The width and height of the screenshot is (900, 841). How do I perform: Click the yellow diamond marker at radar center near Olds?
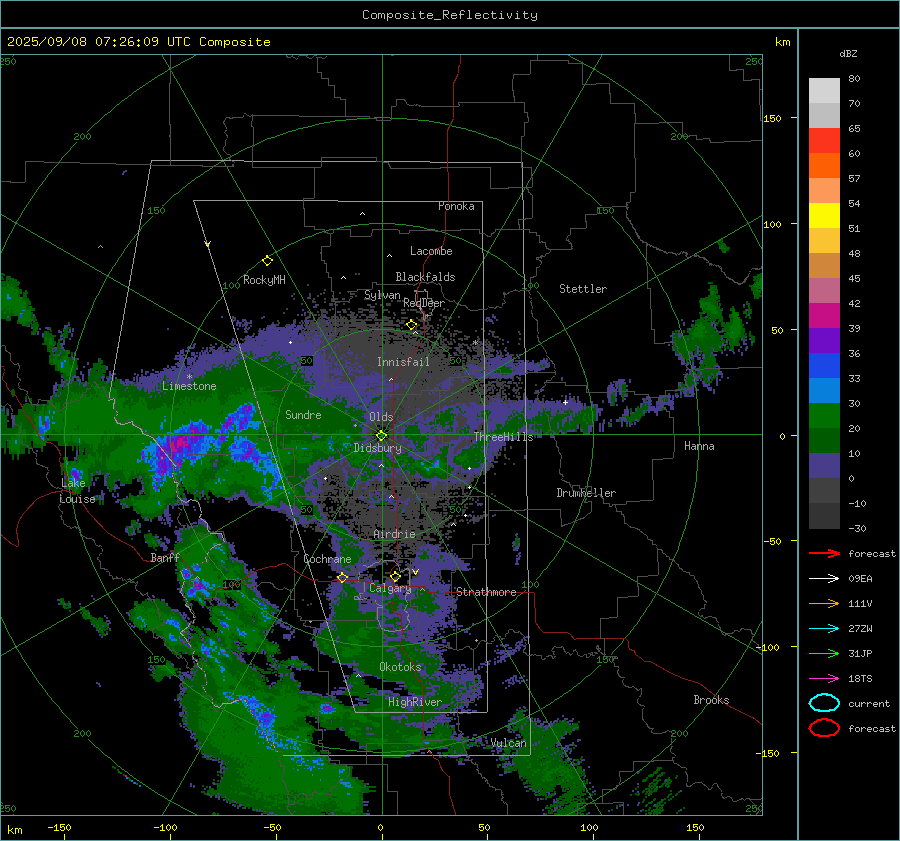381,436
